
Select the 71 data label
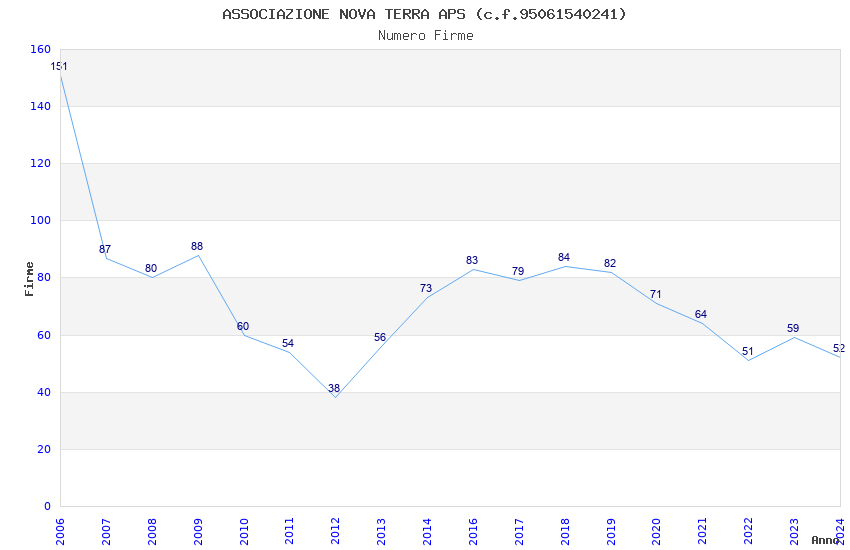[x=656, y=295]
